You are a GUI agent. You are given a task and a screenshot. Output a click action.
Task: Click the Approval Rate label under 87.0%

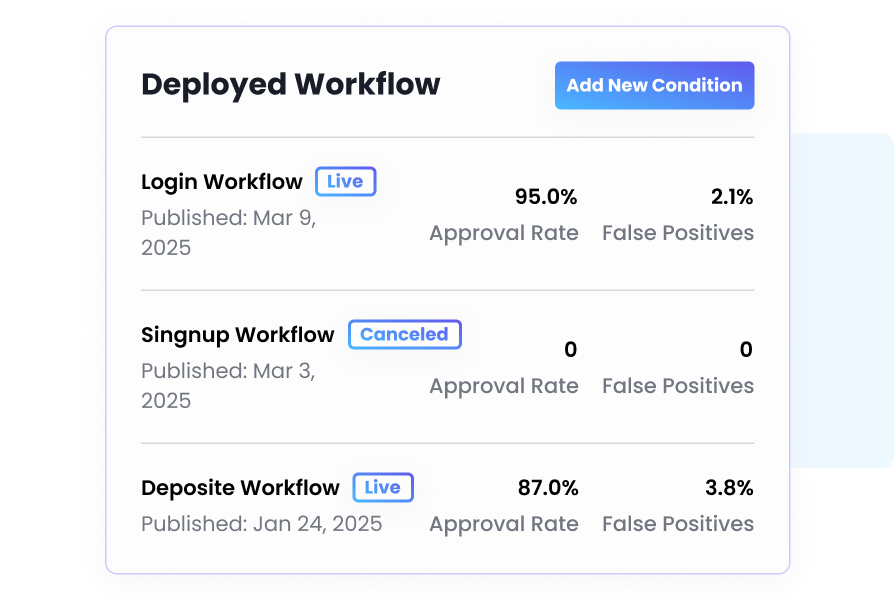(504, 524)
